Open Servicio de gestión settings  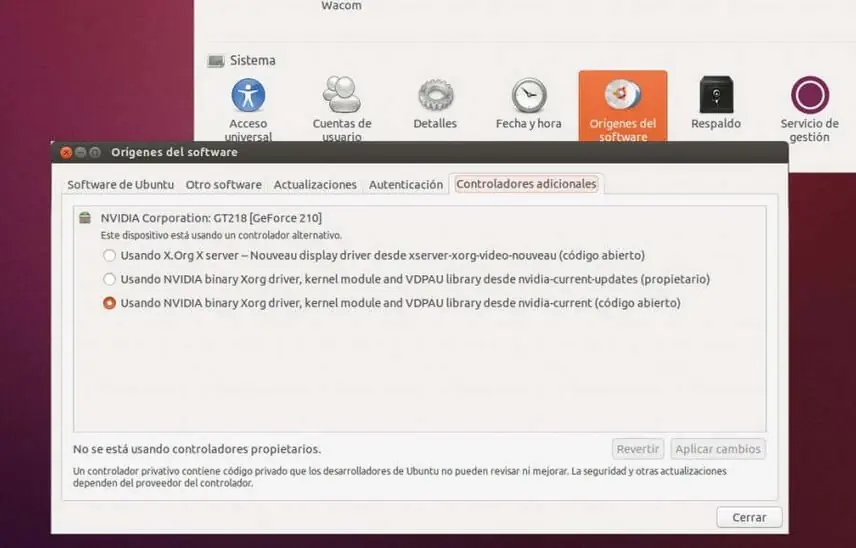click(810, 109)
